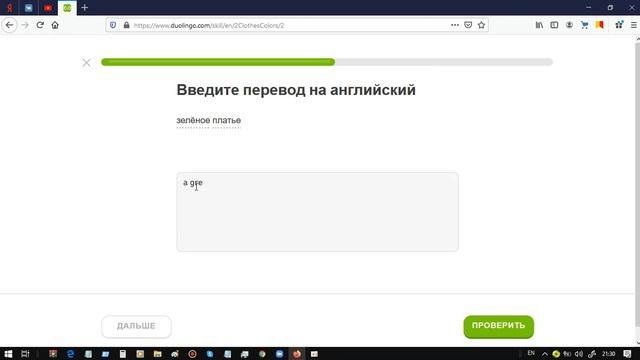Open page actions three-dot menu
Screen dimensions: 640x360
(455, 25)
